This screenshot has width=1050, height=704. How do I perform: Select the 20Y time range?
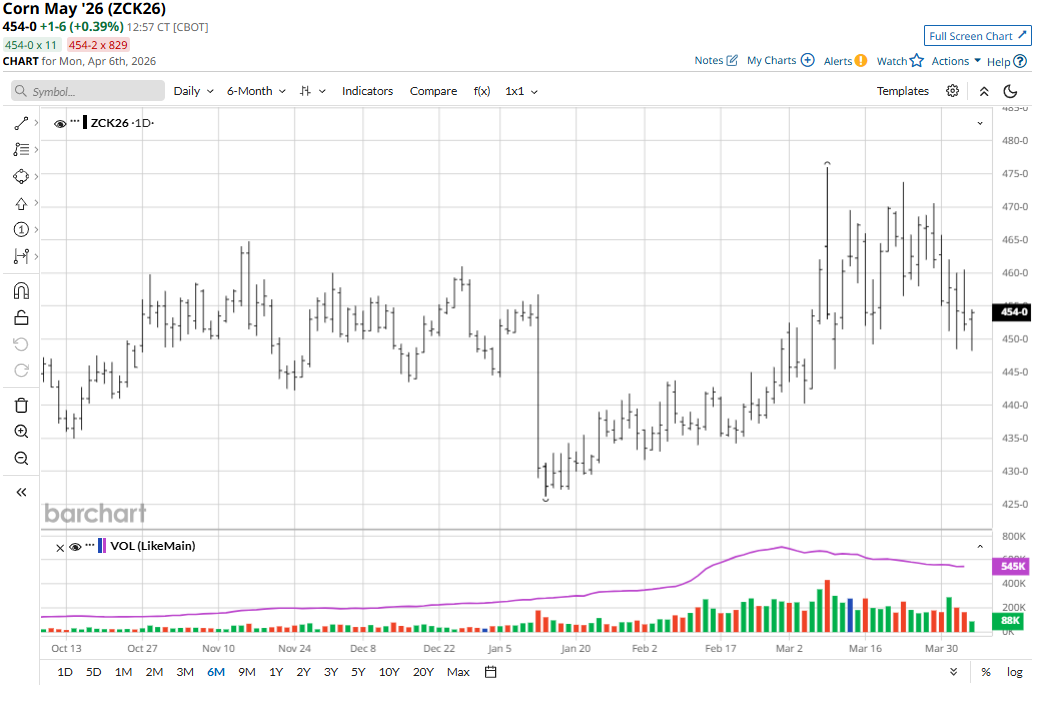pyautogui.click(x=423, y=672)
